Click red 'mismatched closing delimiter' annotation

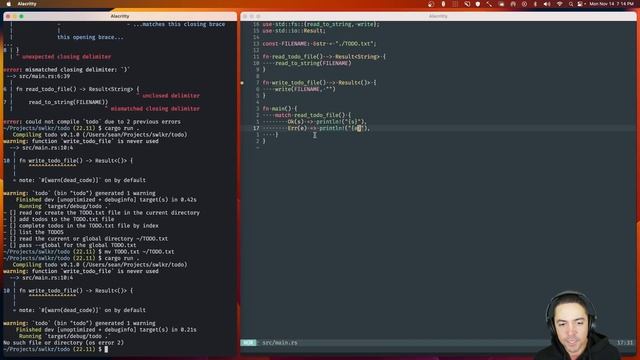click(155, 109)
